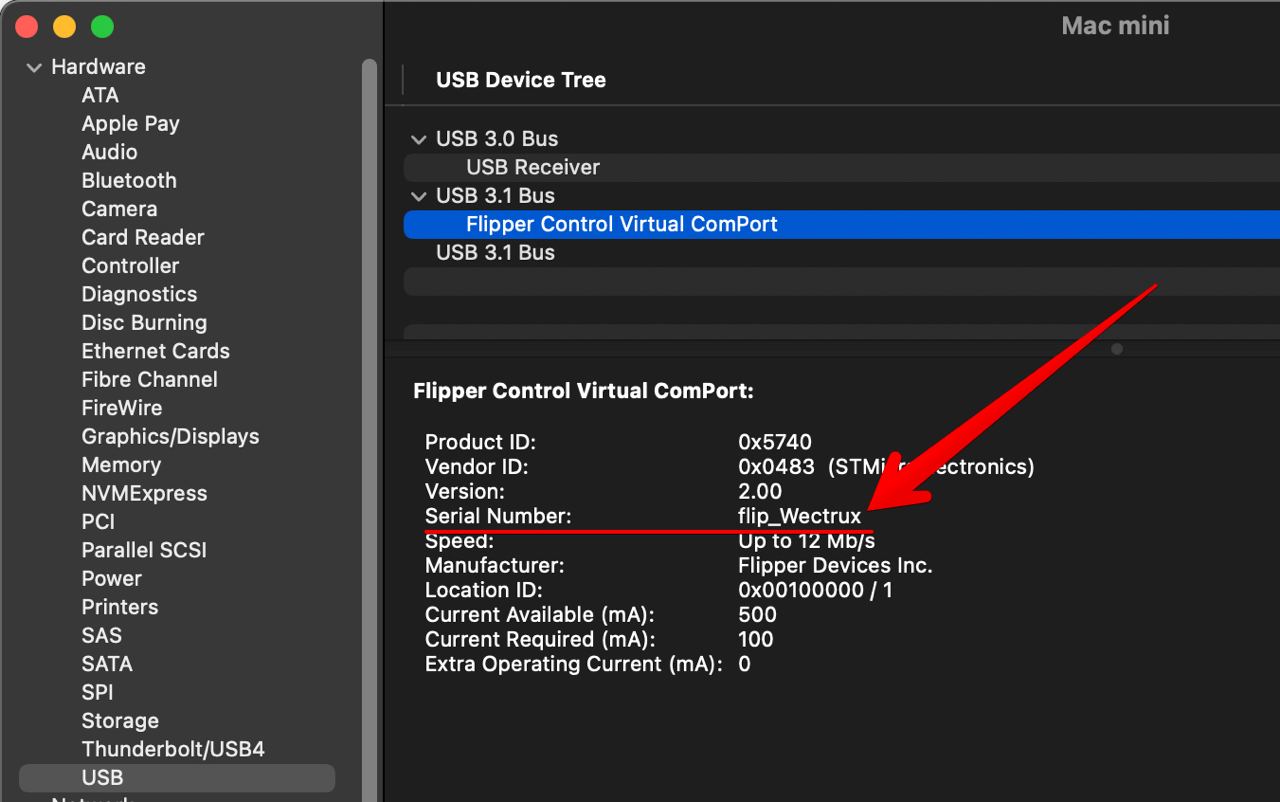Click the pane divider handle dot
The image size is (1280, 802).
pyautogui.click(x=1117, y=349)
